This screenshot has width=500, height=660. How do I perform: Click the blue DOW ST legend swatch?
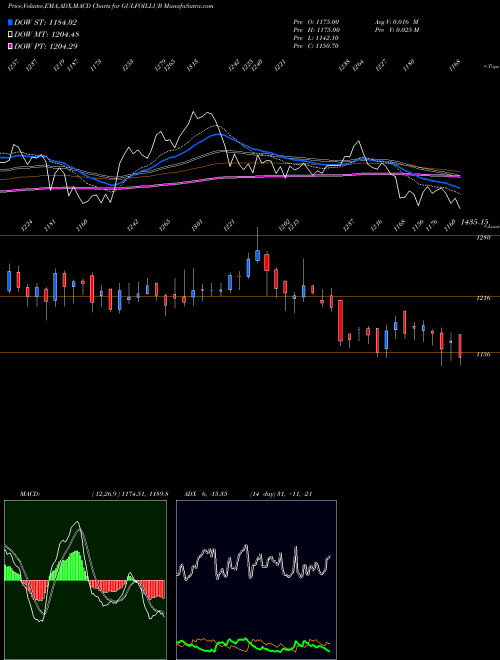pos(10,22)
